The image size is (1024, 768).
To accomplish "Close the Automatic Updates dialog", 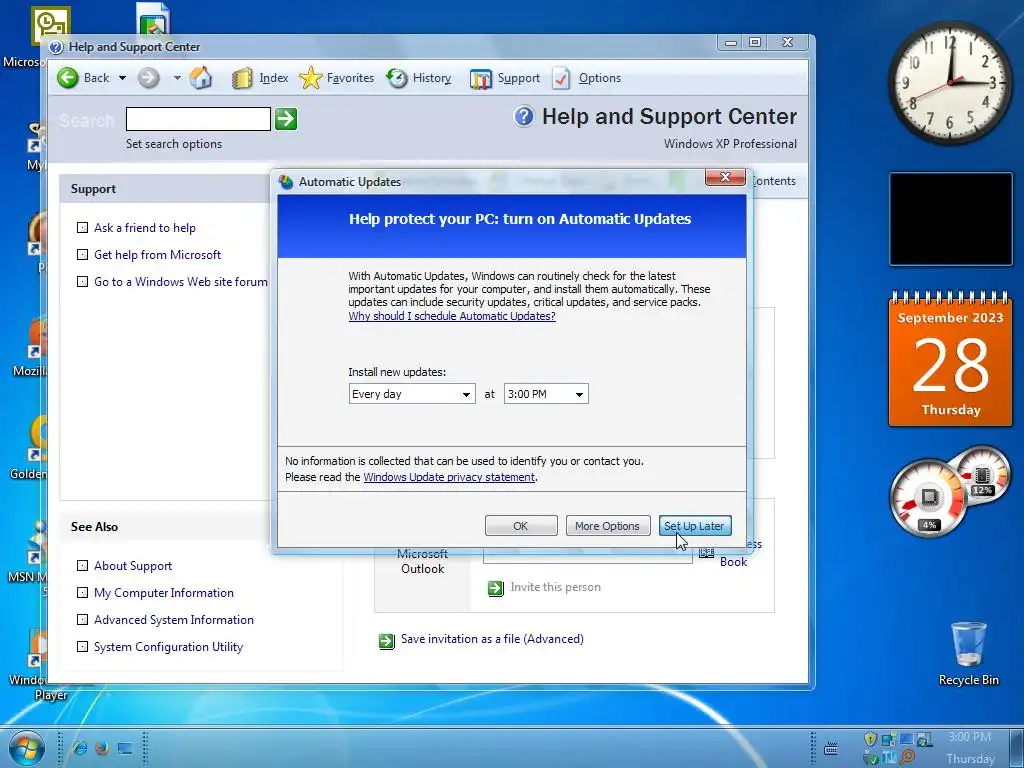I will coord(725,178).
